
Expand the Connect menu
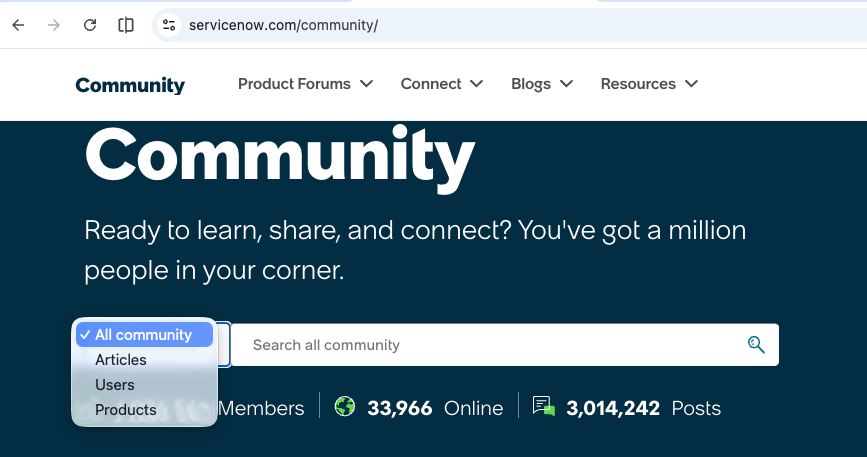pos(442,84)
